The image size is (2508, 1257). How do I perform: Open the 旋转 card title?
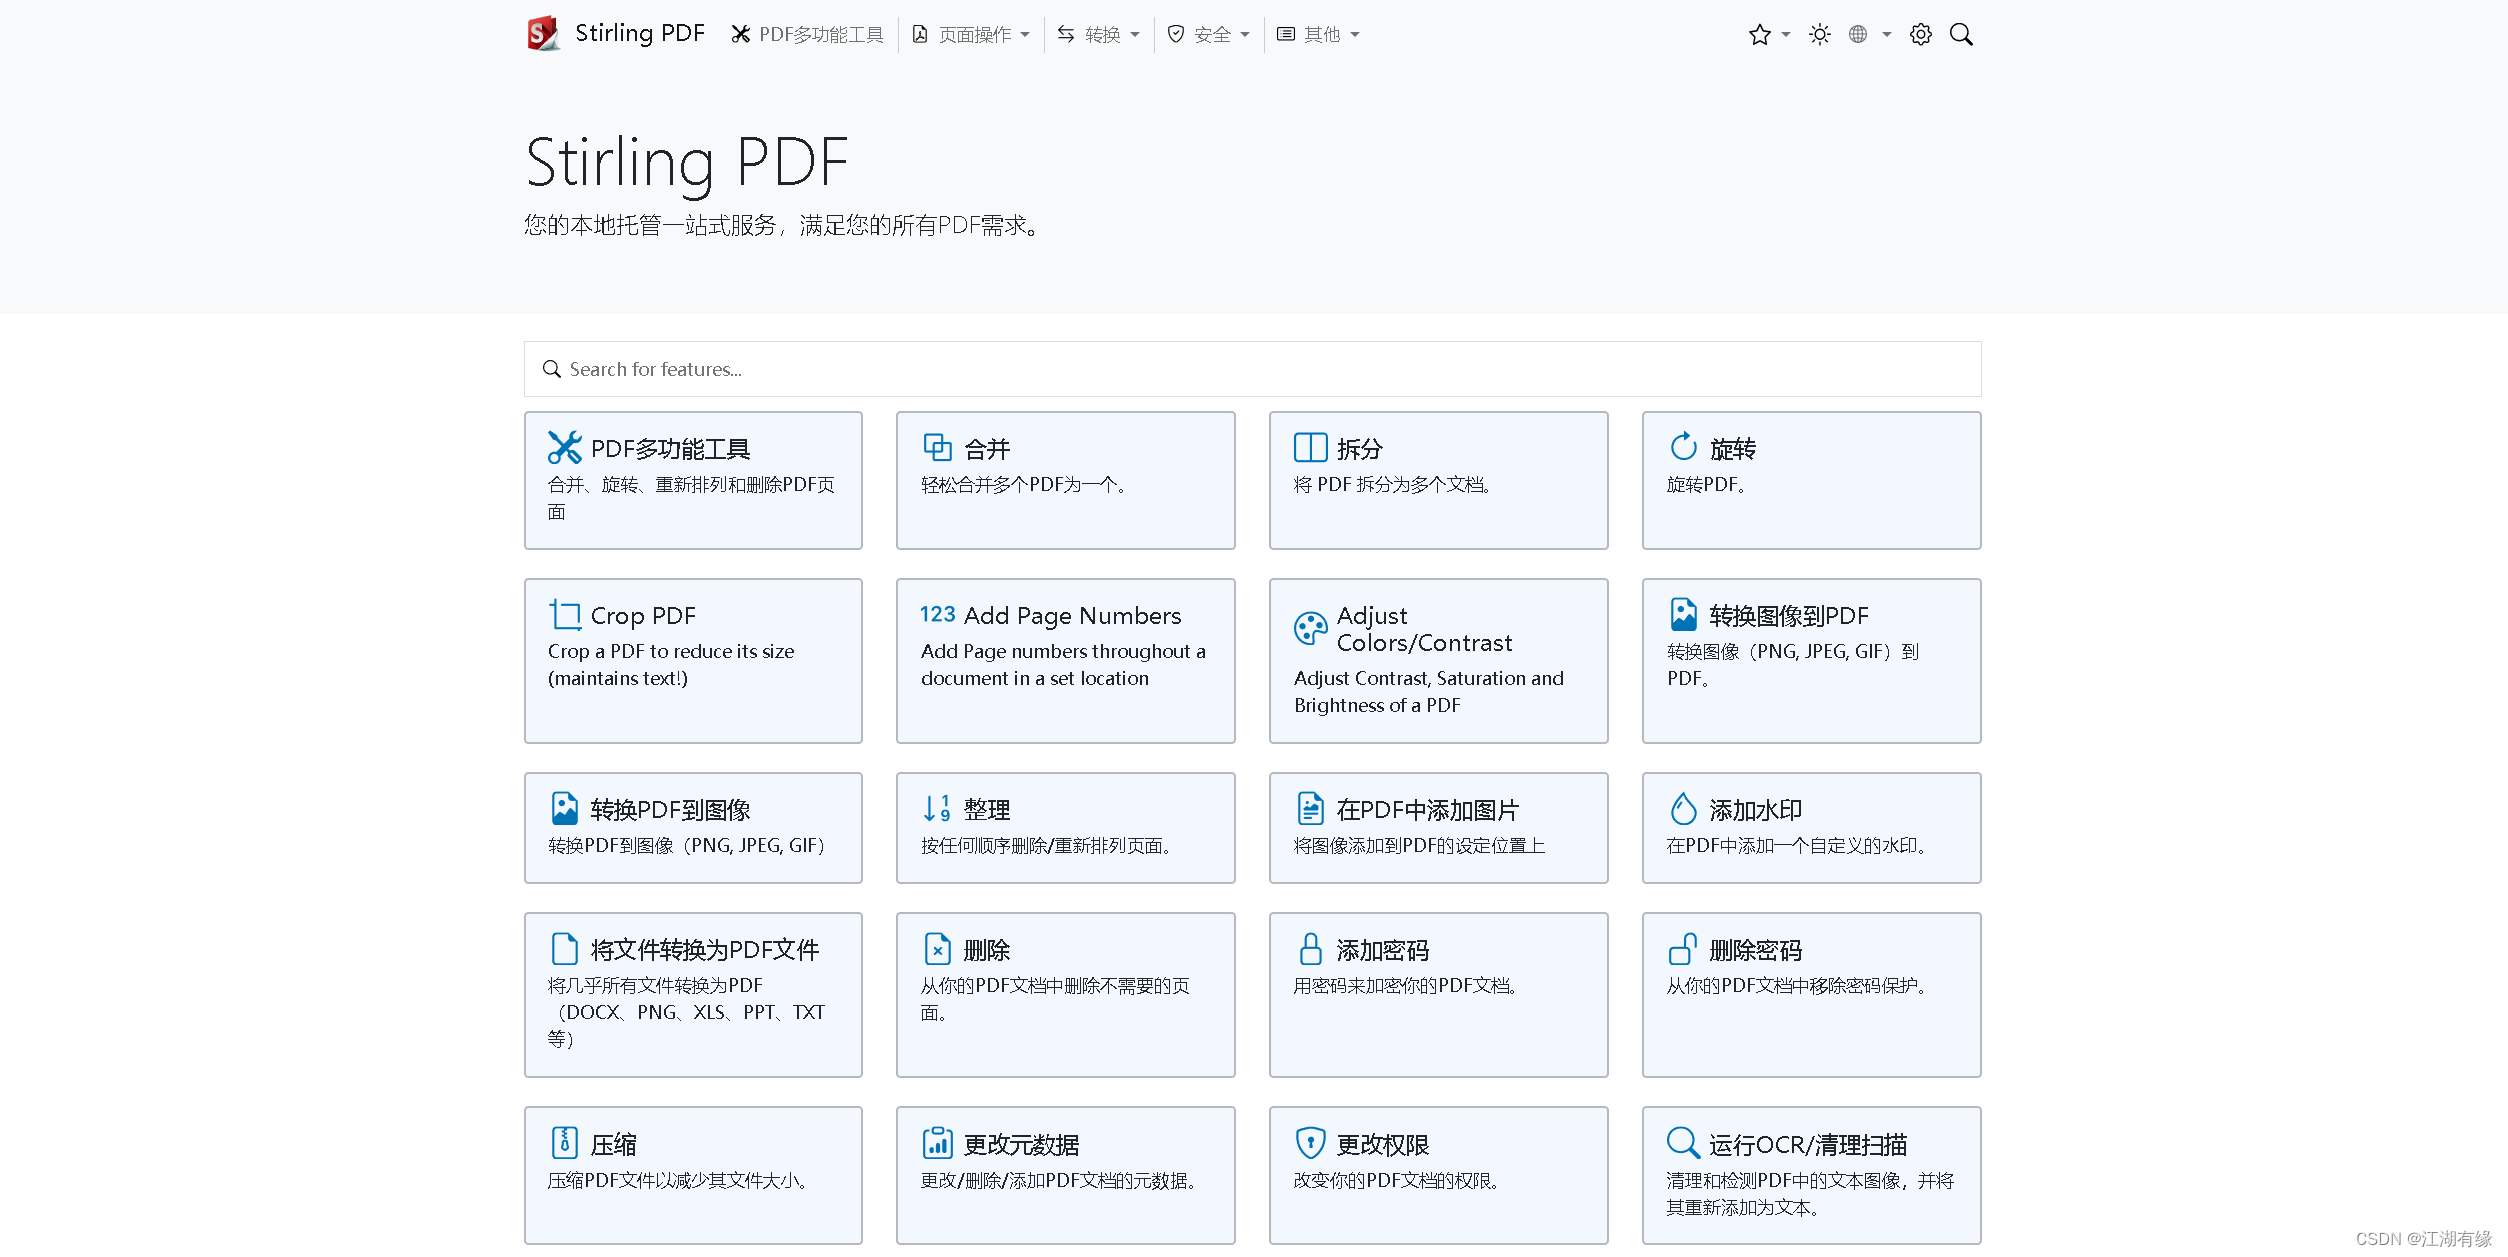(x=1733, y=449)
